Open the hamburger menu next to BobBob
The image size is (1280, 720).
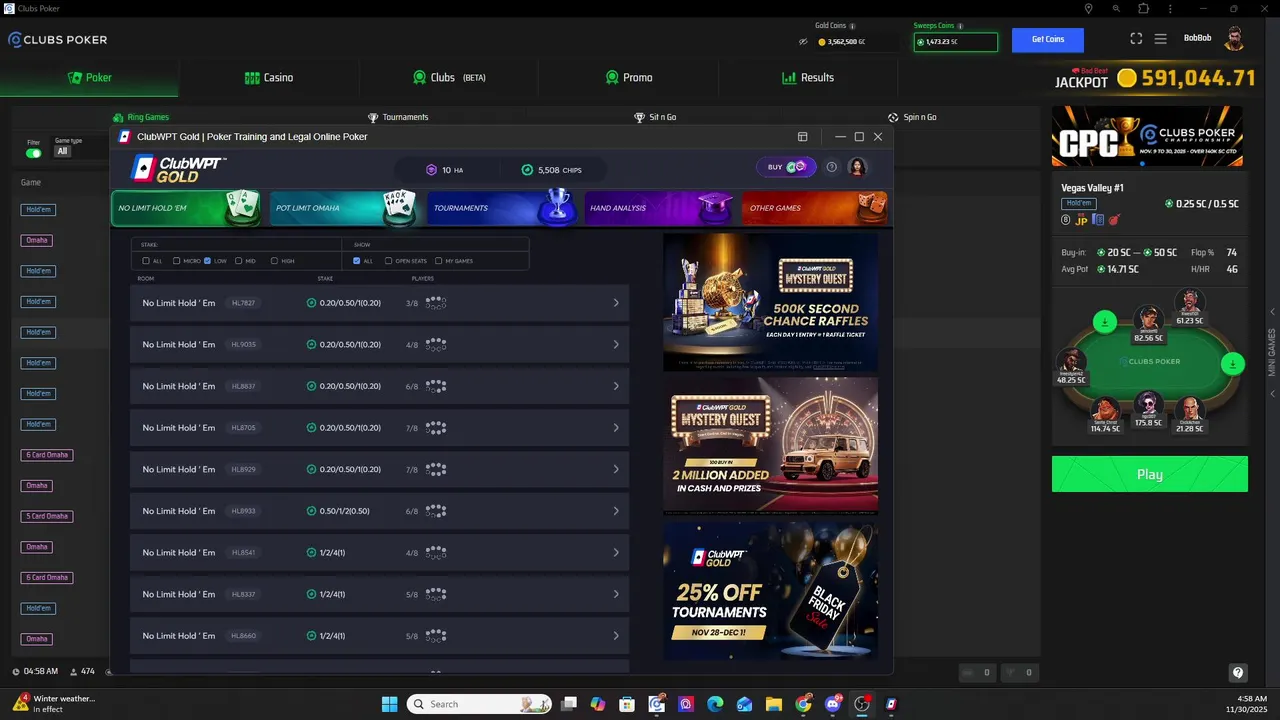click(1160, 39)
